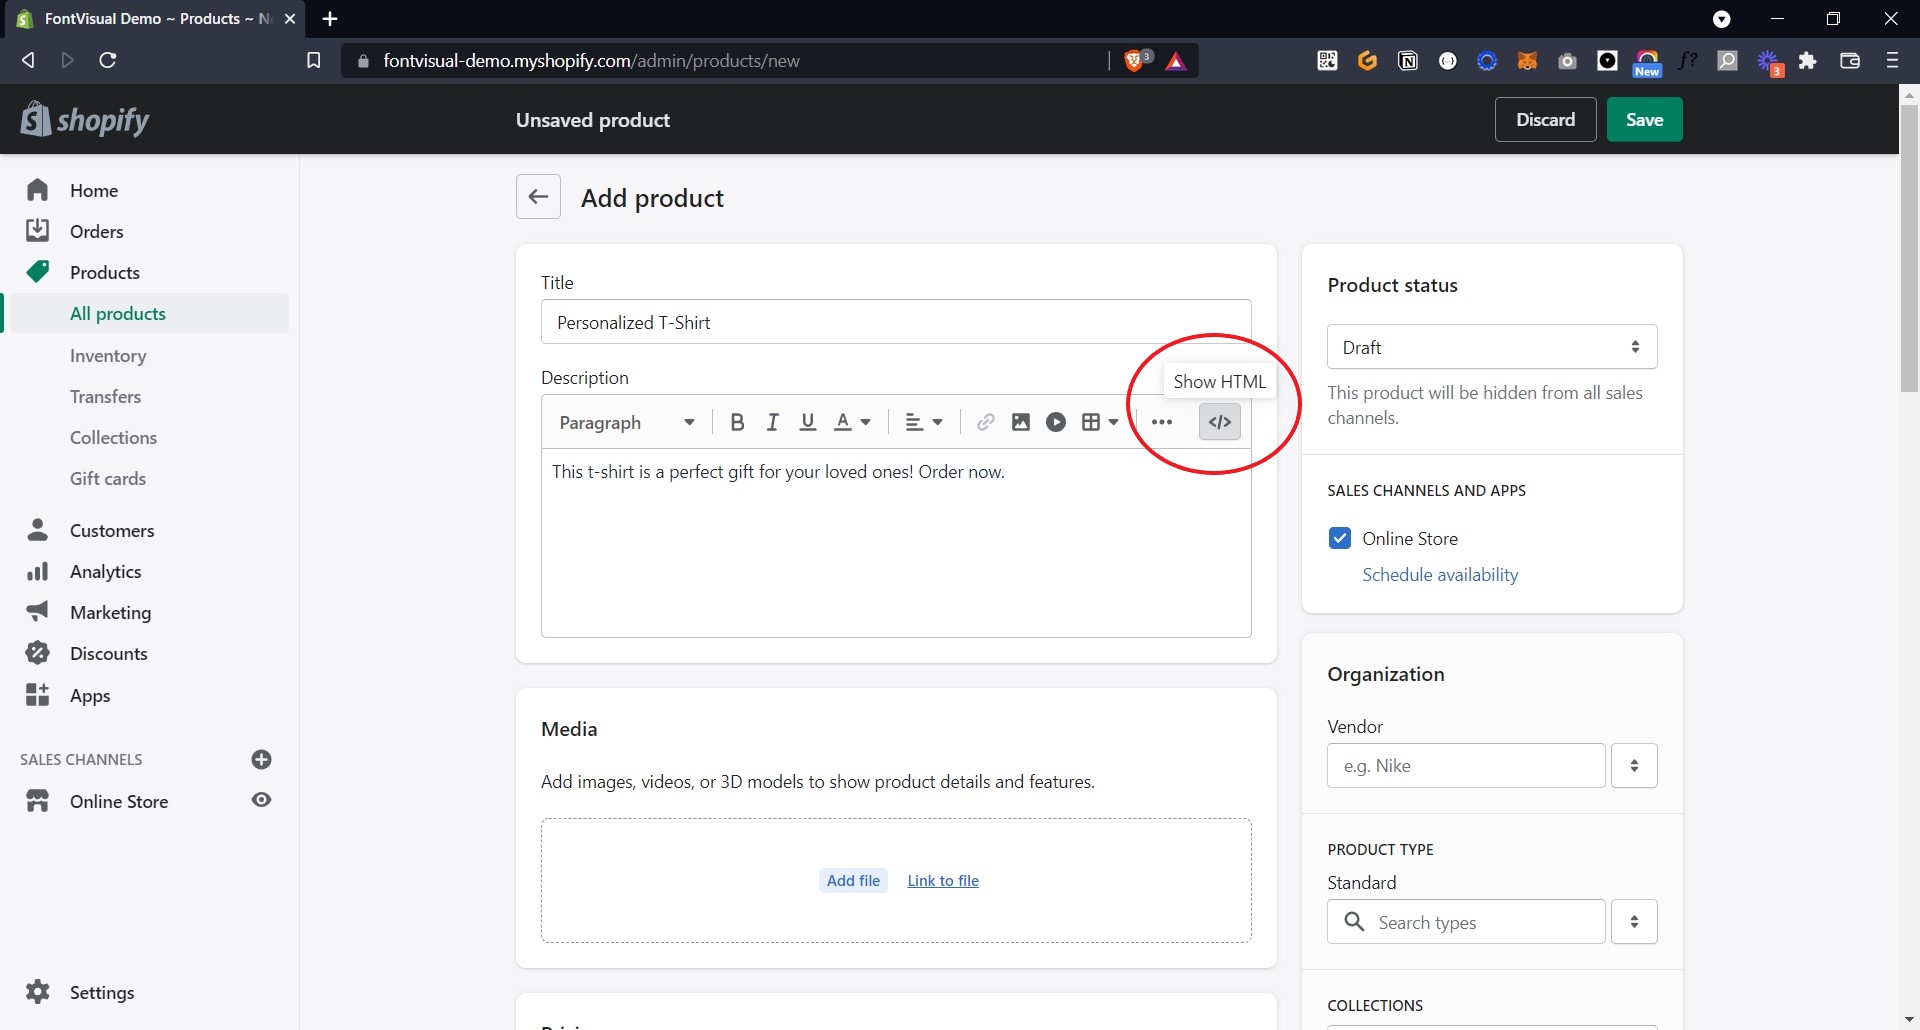1920x1030 pixels.
Task: Click the Discard button
Action: (1545, 120)
